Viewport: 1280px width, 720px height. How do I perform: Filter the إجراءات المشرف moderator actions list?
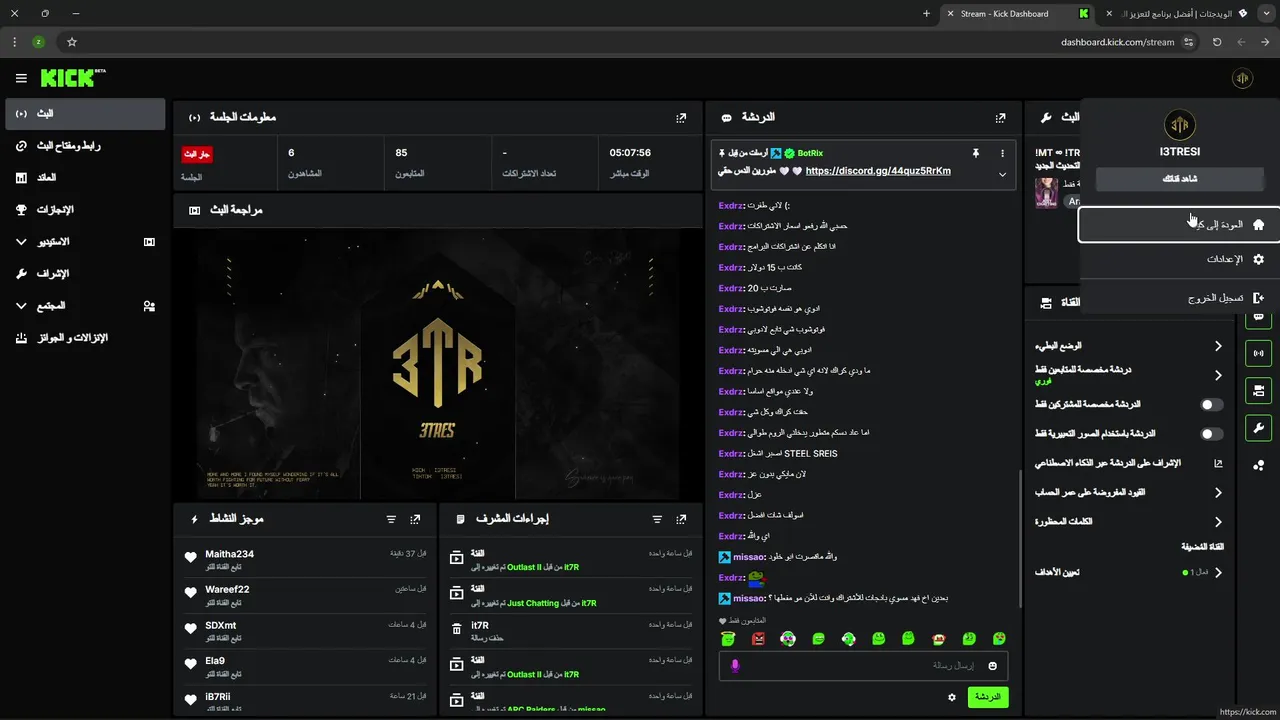tap(657, 519)
